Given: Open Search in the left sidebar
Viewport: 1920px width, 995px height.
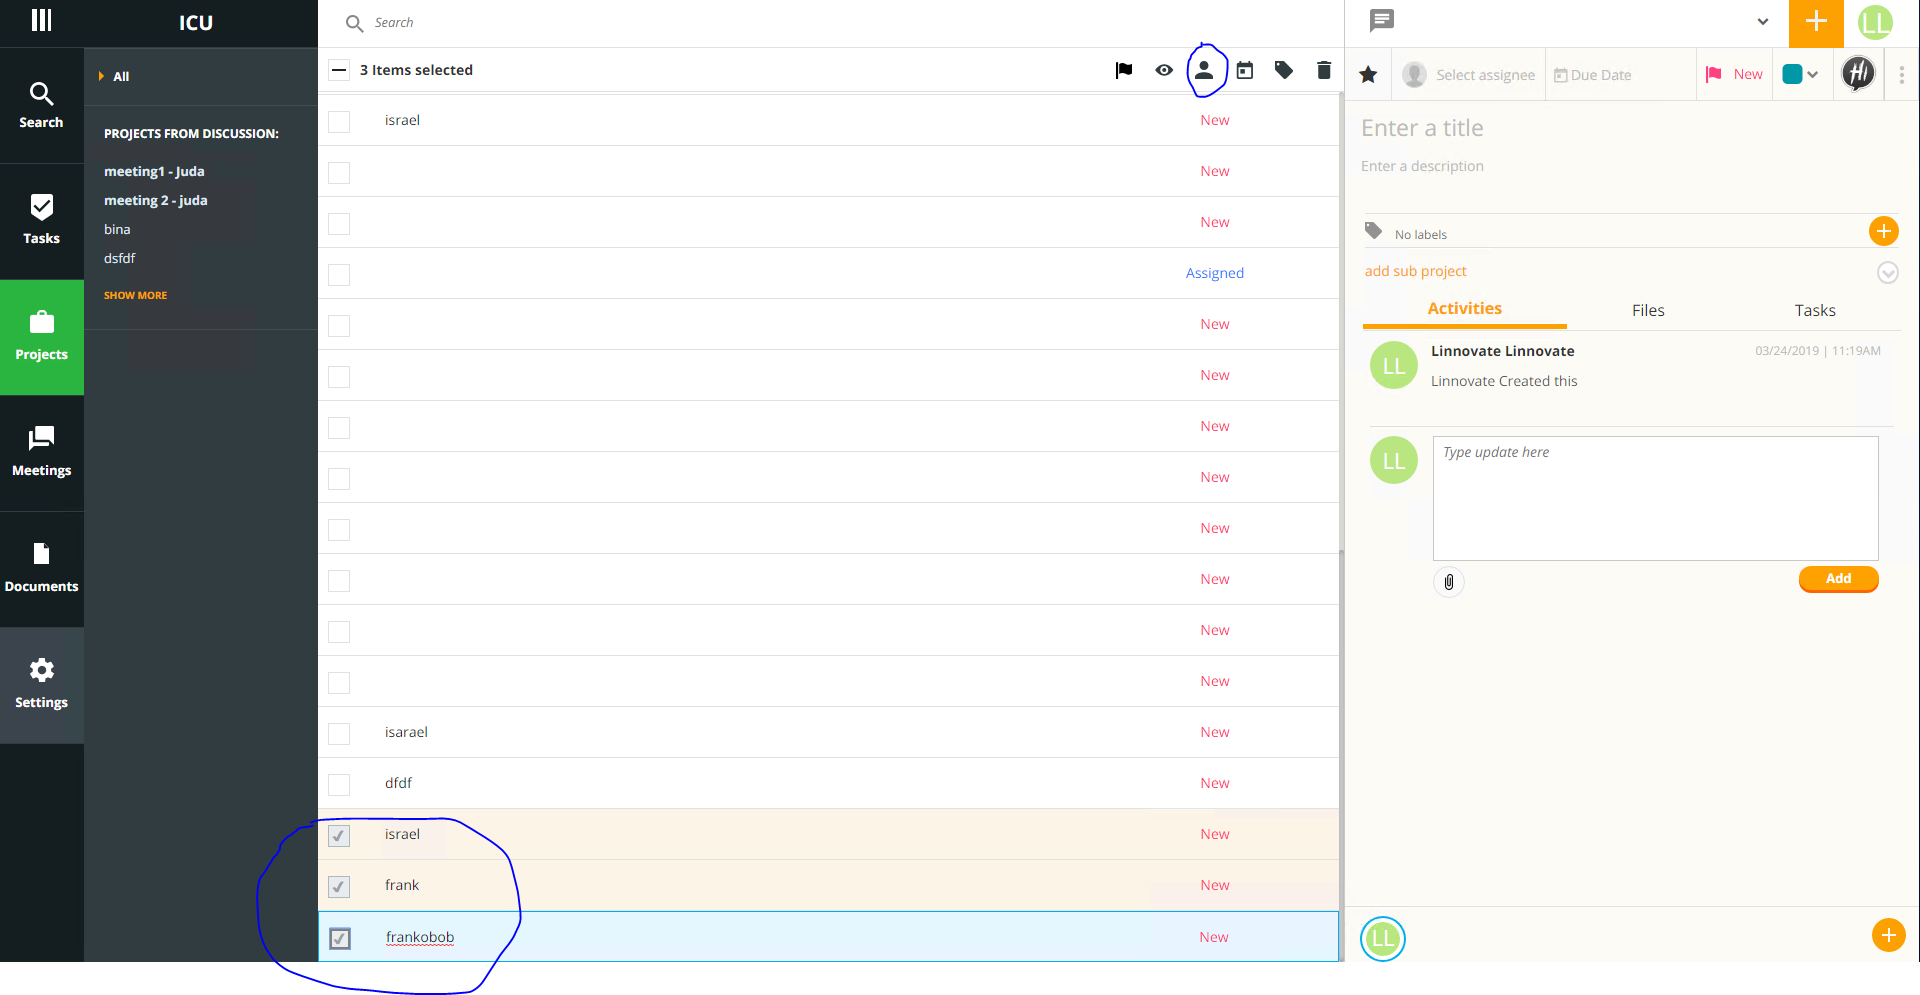Looking at the screenshot, I should [x=41, y=105].
